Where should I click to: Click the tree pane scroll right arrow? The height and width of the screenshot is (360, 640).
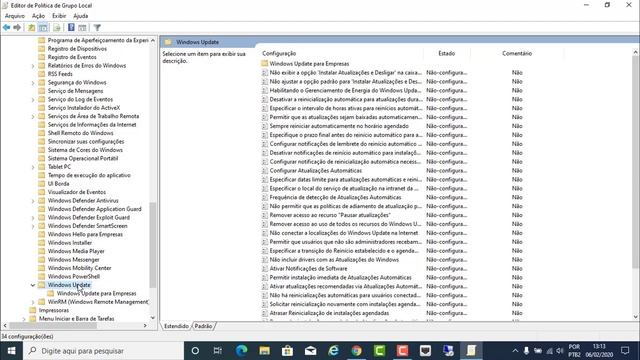pyautogui.click(x=145, y=326)
